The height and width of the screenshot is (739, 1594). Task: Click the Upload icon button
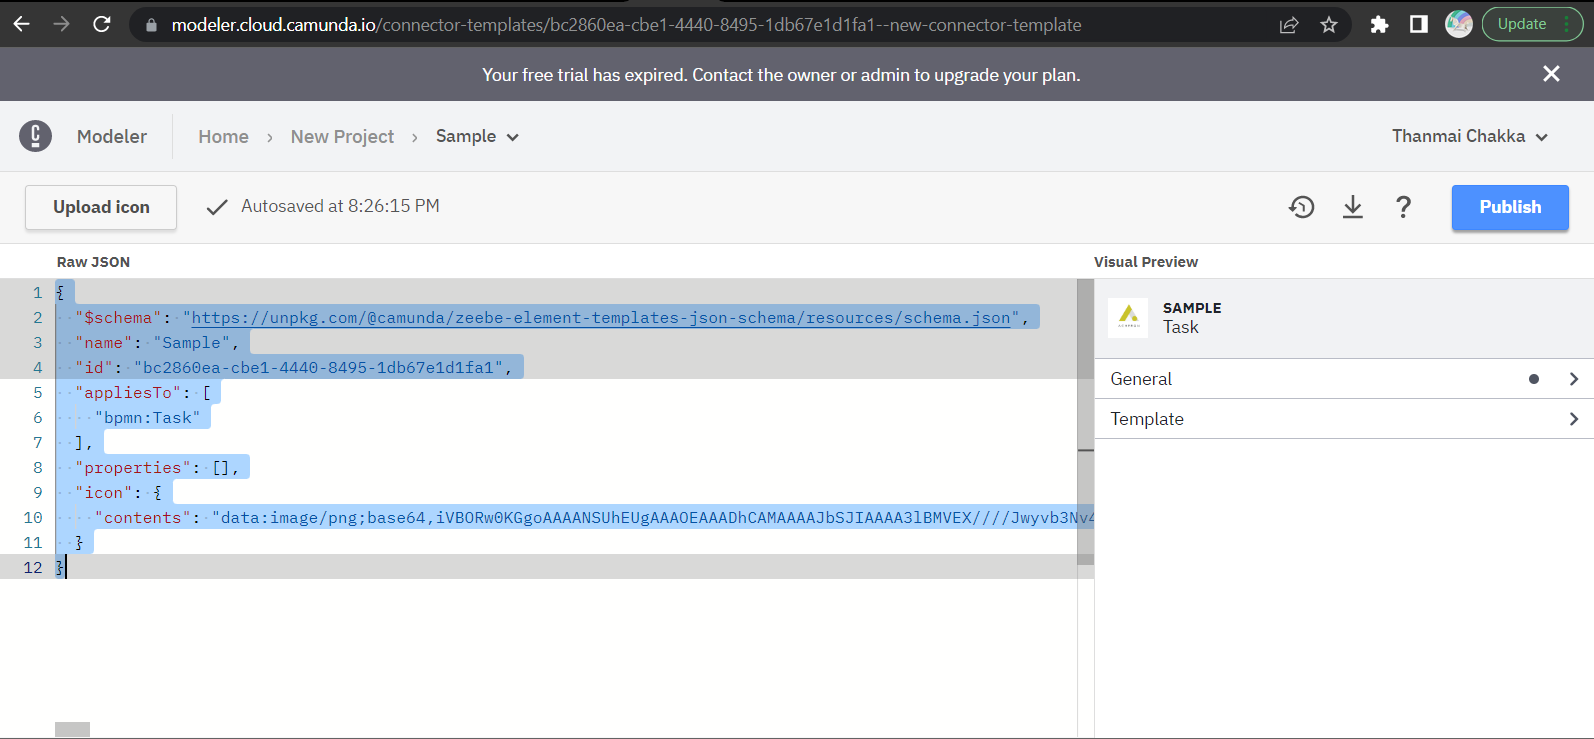click(101, 207)
